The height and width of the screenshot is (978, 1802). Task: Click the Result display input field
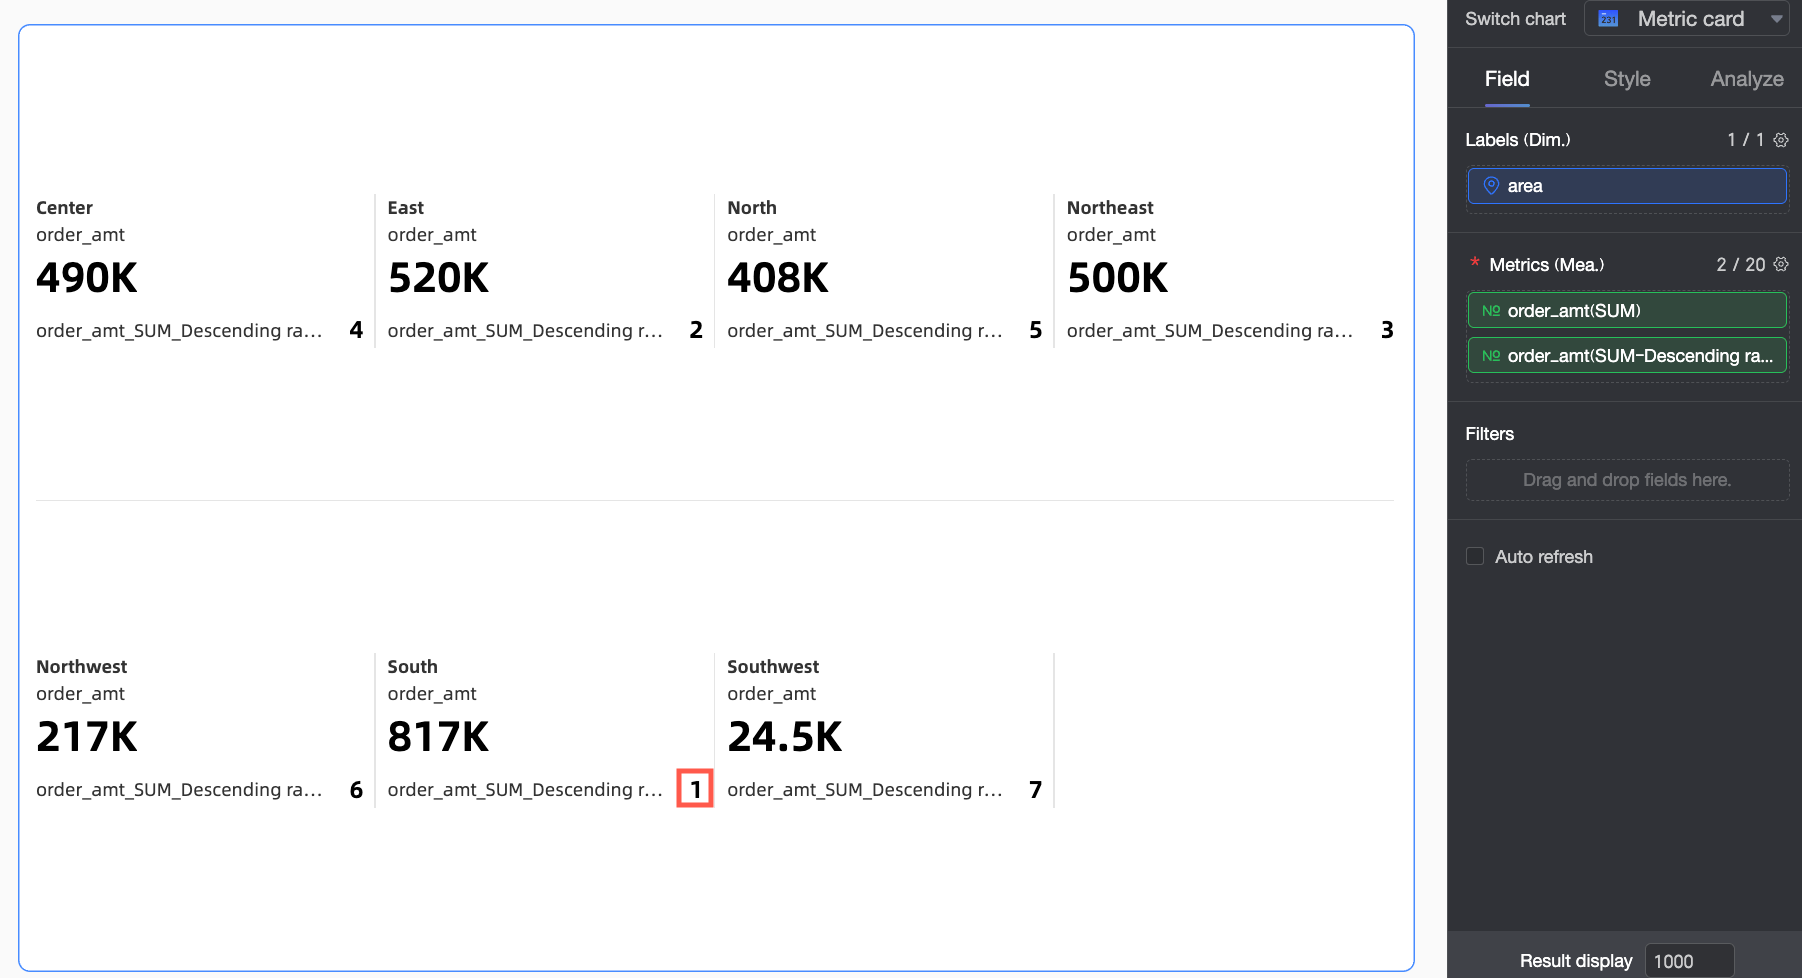1689,961
